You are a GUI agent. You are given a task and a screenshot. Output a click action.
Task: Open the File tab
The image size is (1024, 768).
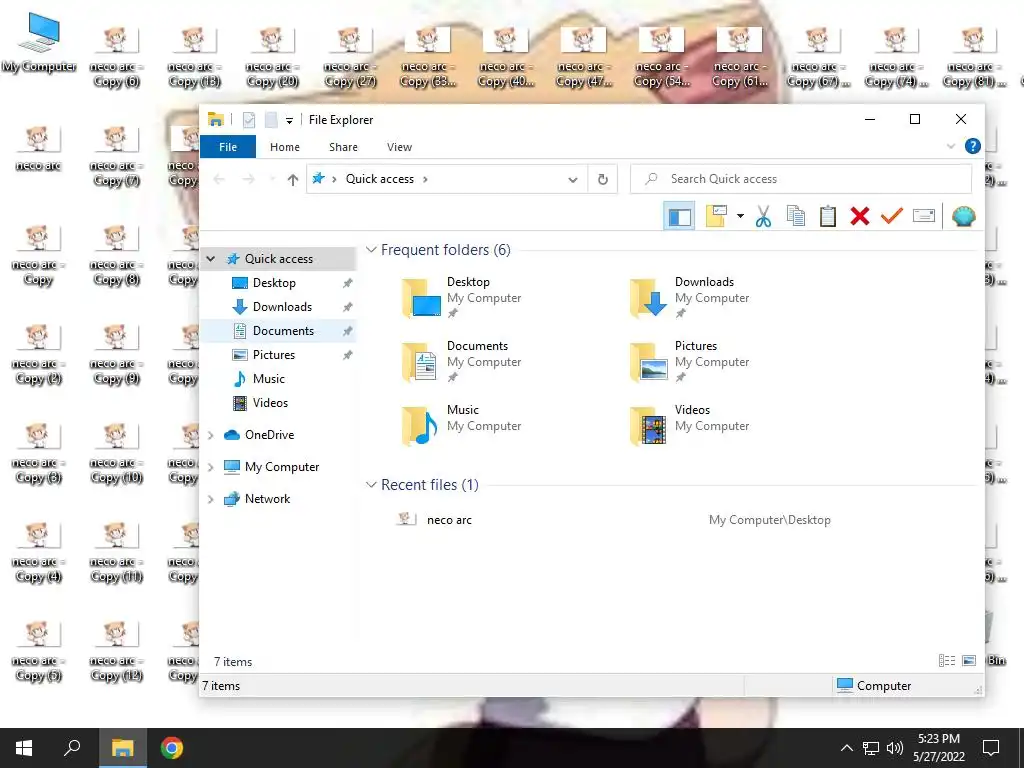click(x=228, y=147)
